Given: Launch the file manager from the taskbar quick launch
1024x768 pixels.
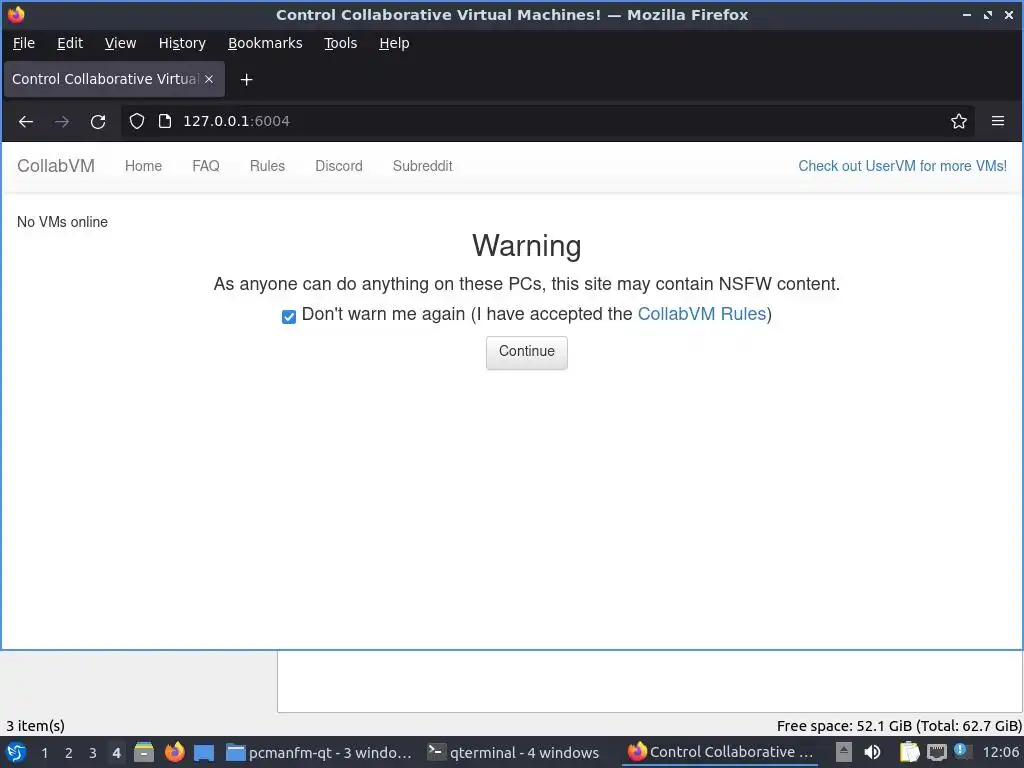Looking at the screenshot, I should [144, 752].
